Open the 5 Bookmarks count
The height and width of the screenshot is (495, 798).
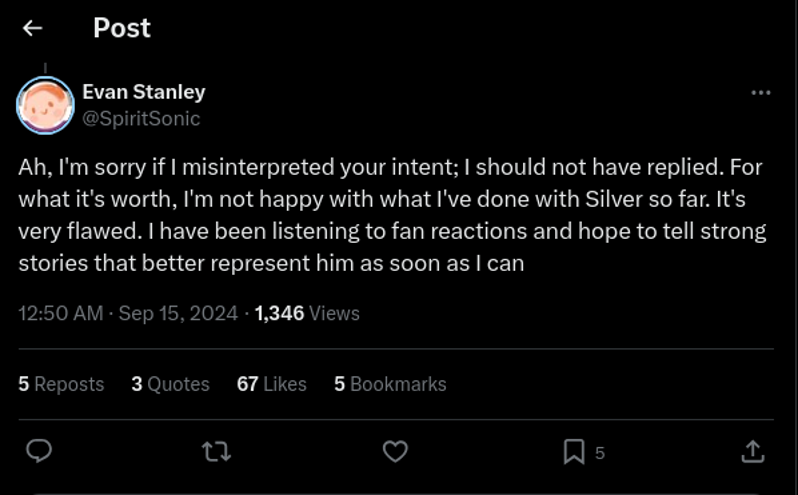pyautogui.click(x=390, y=384)
